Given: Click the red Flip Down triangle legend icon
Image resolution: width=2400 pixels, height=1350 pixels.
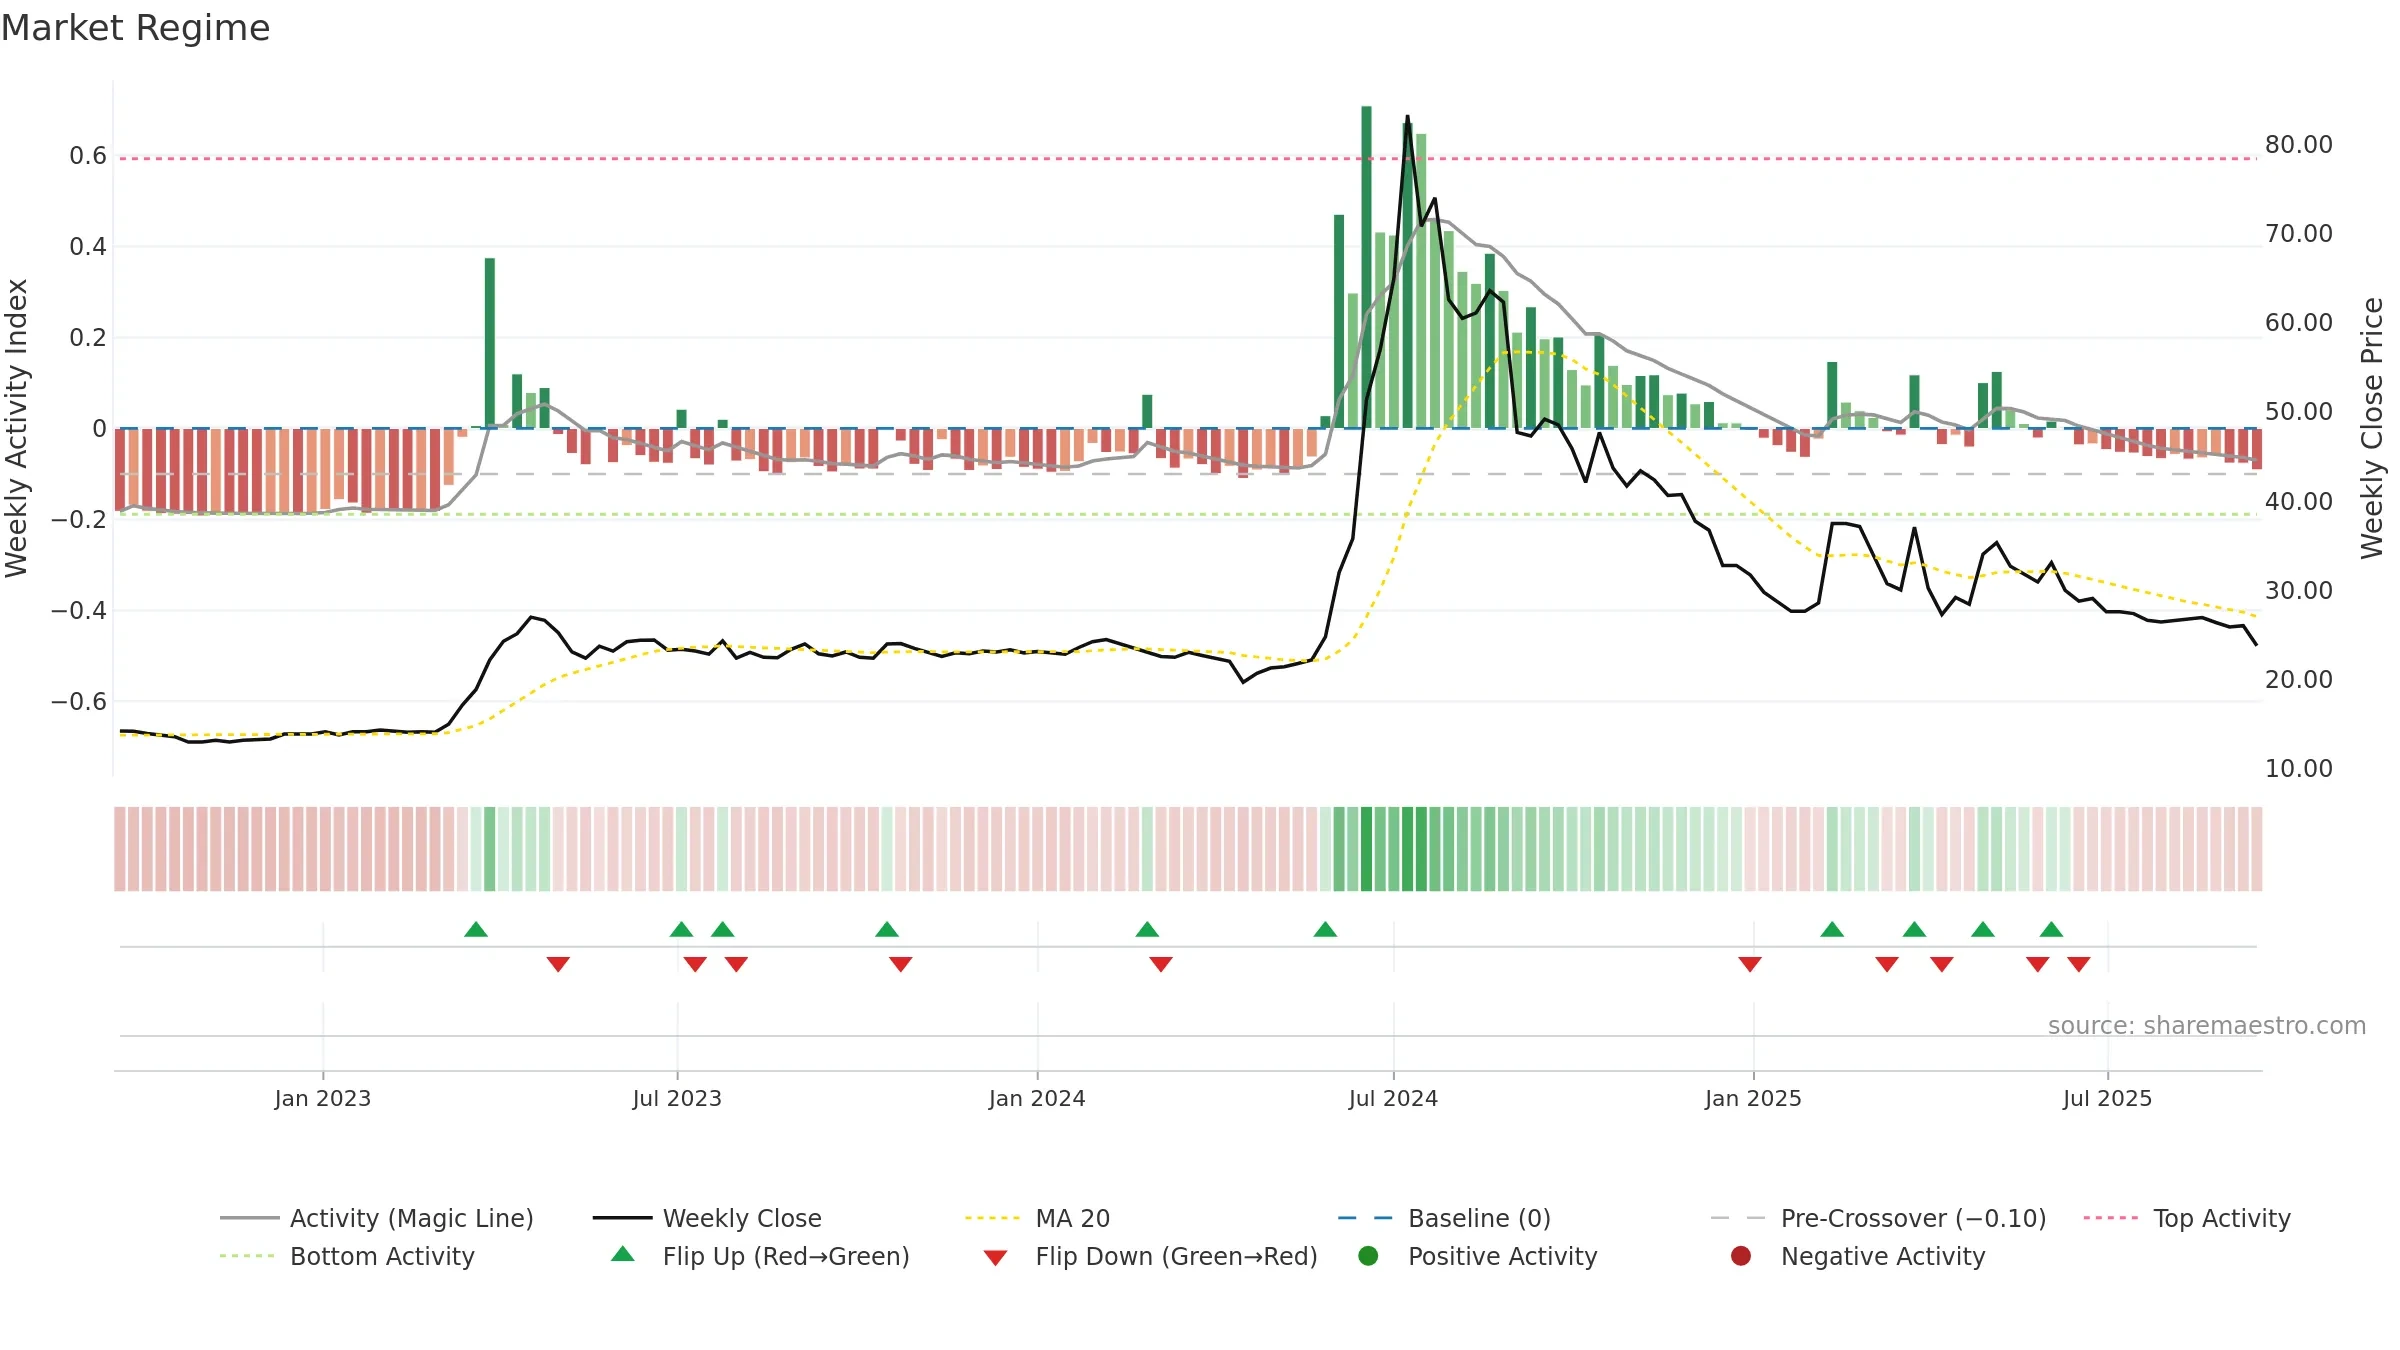Looking at the screenshot, I should click(x=995, y=1258).
